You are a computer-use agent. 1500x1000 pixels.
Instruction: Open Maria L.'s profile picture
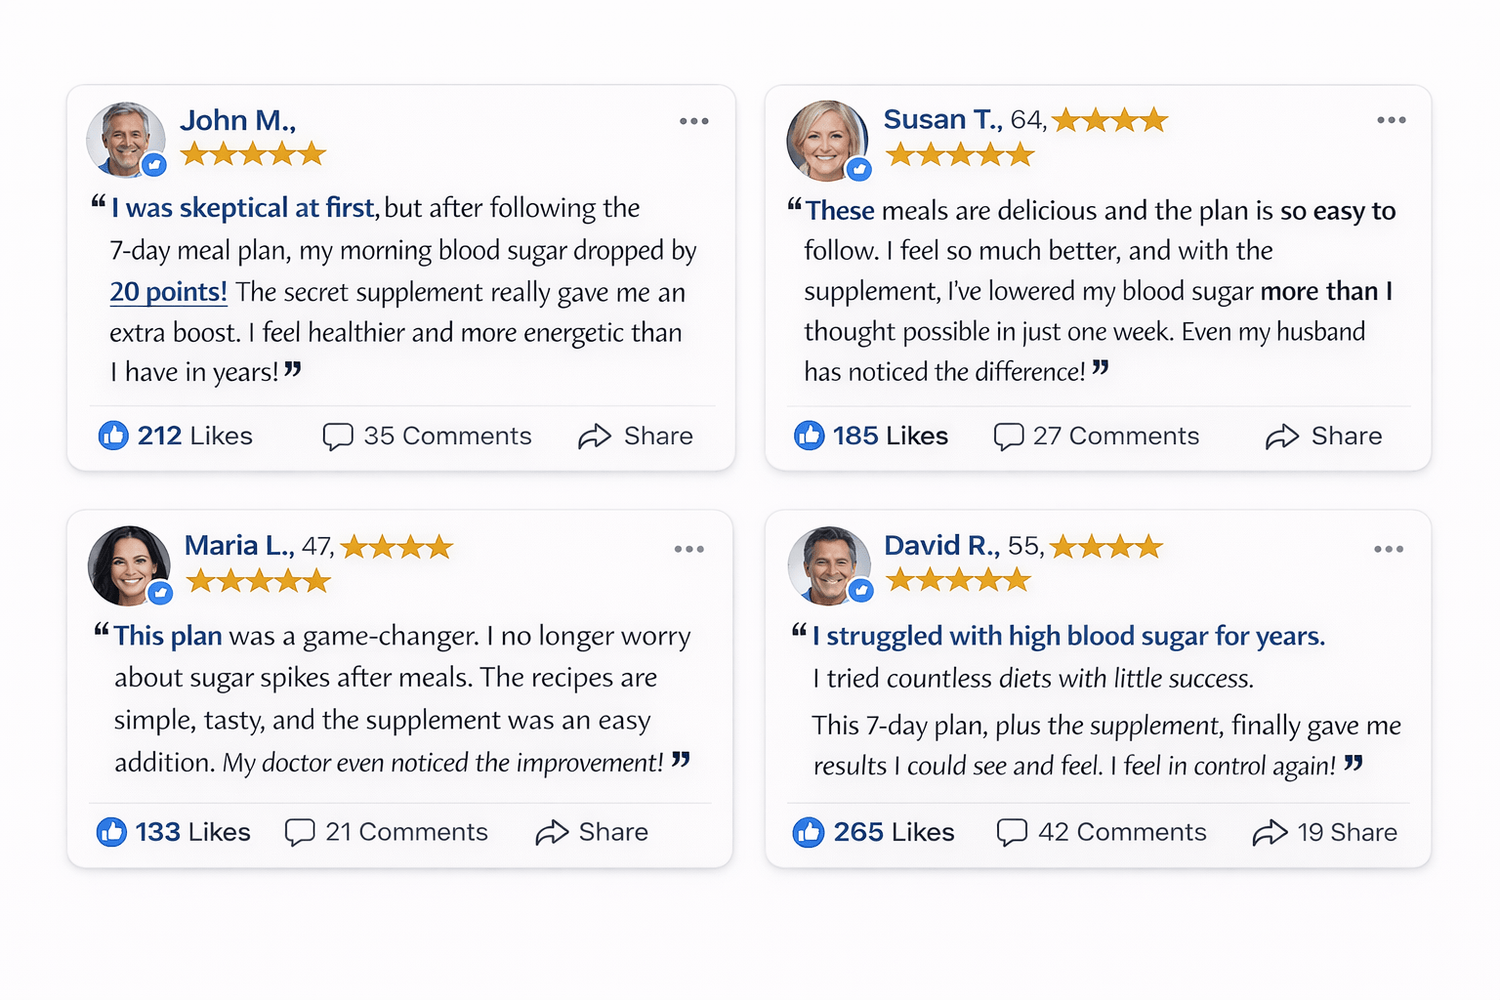(129, 565)
